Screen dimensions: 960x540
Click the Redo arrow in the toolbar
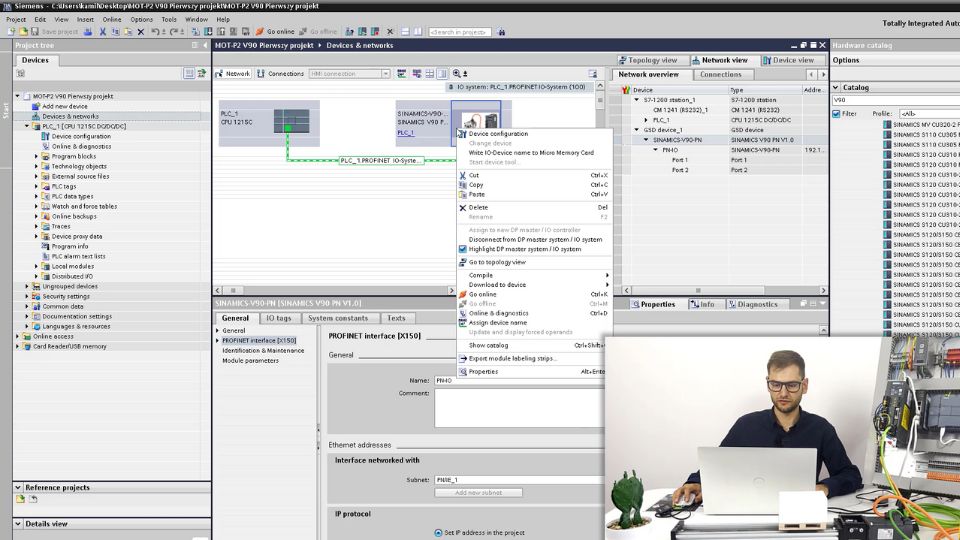point(174,31)
